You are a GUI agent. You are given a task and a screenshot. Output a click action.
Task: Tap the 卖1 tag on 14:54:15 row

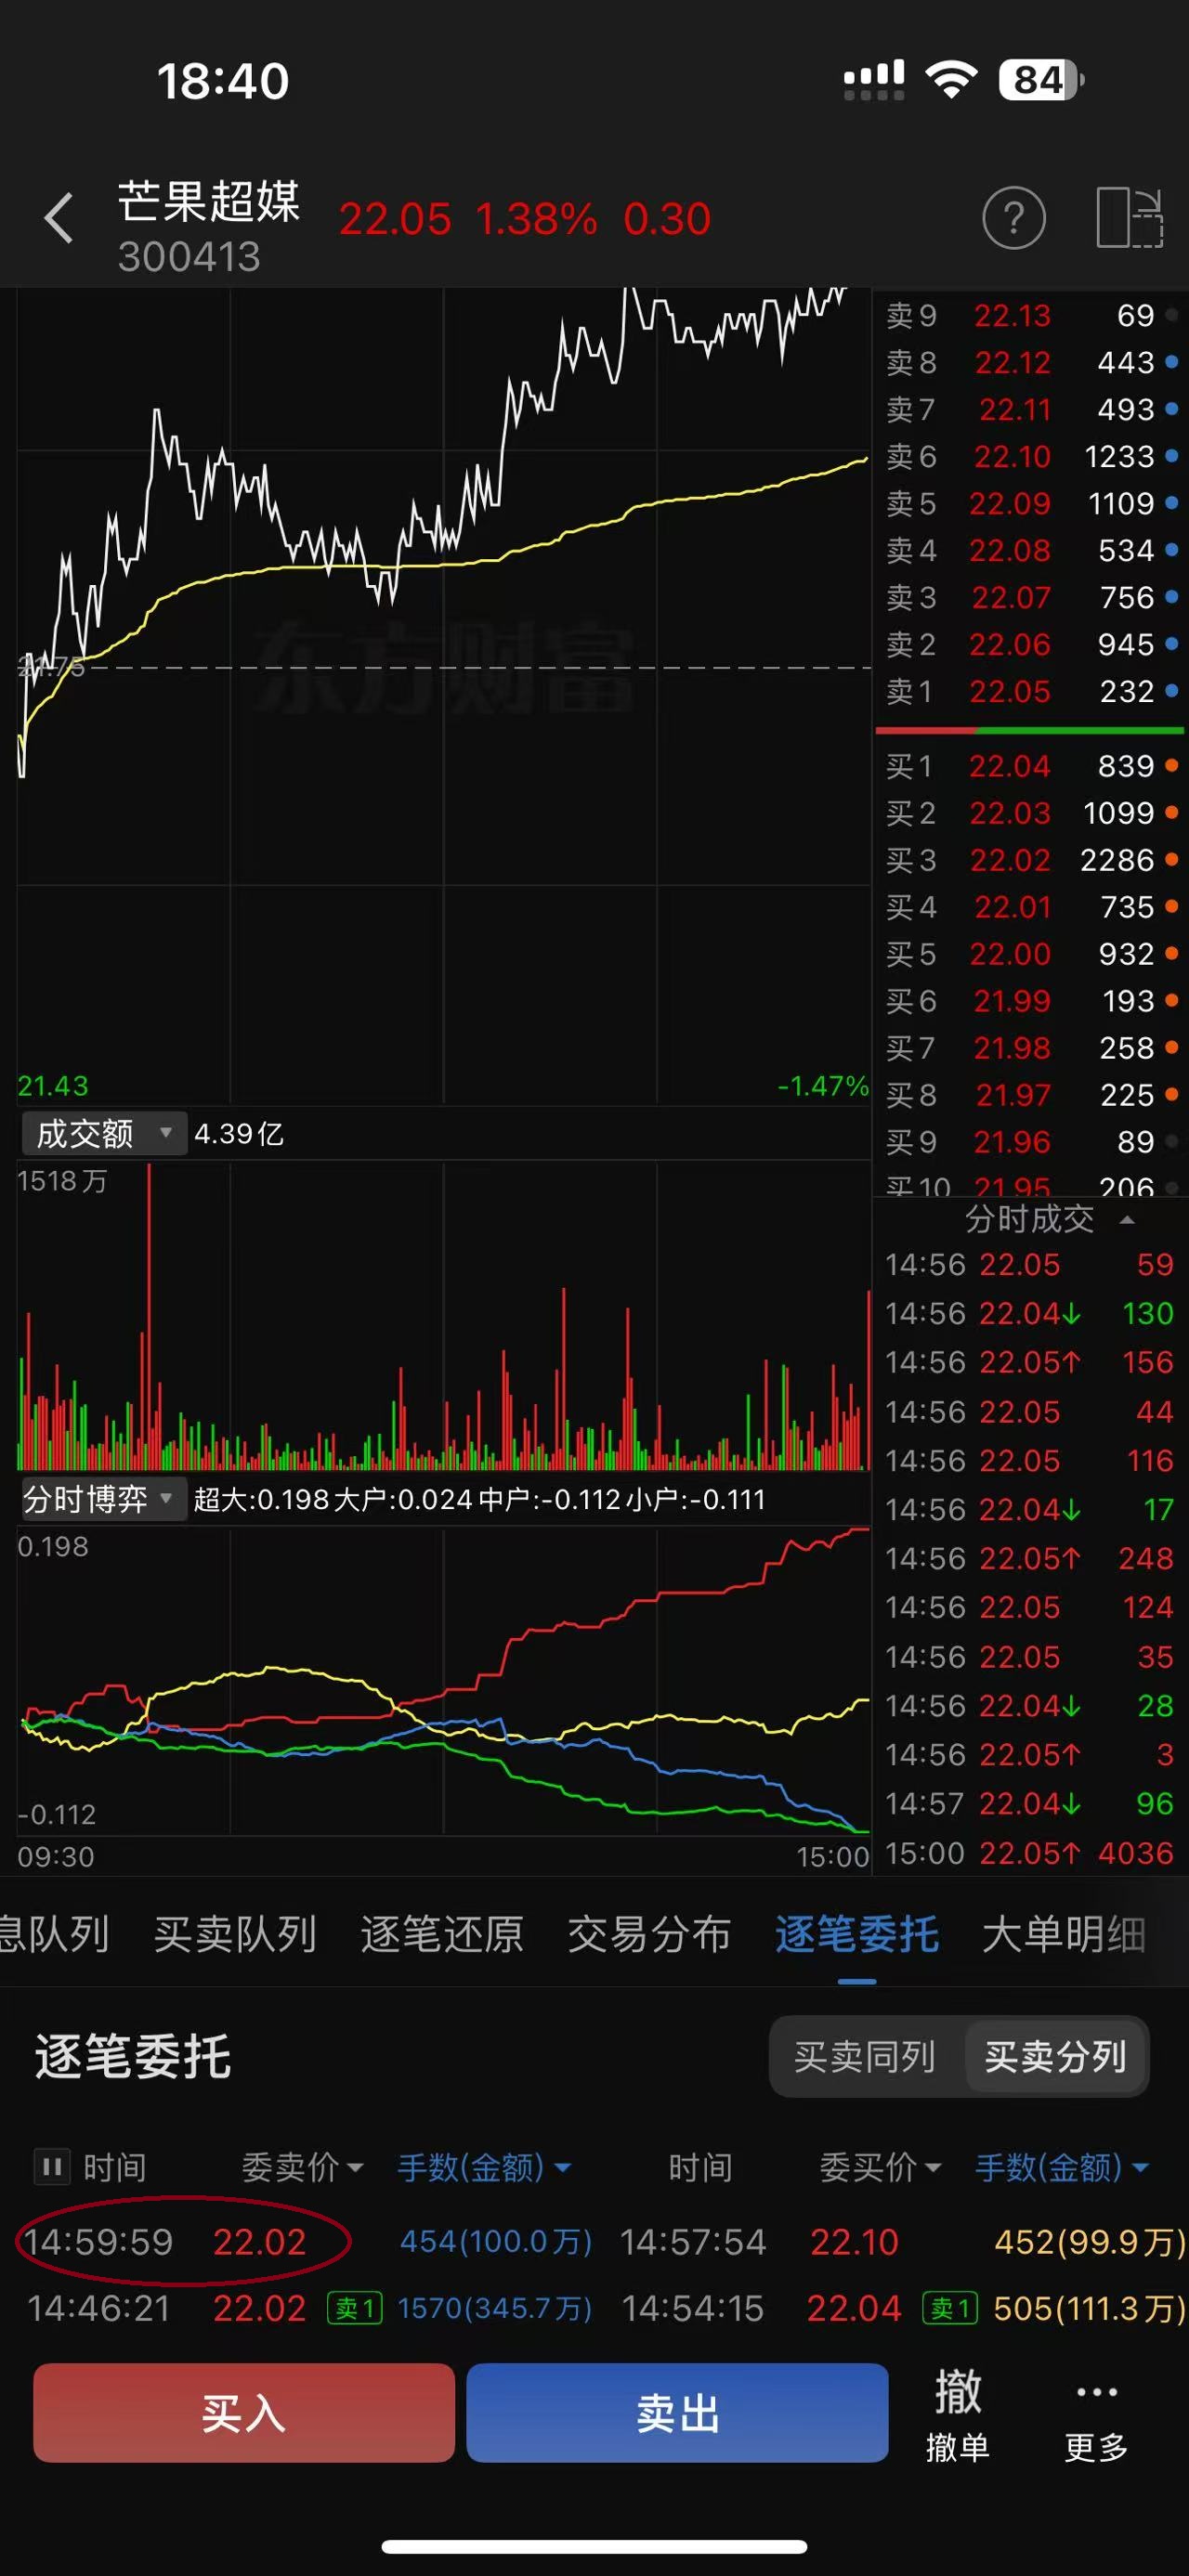(x=950, y=2309)
